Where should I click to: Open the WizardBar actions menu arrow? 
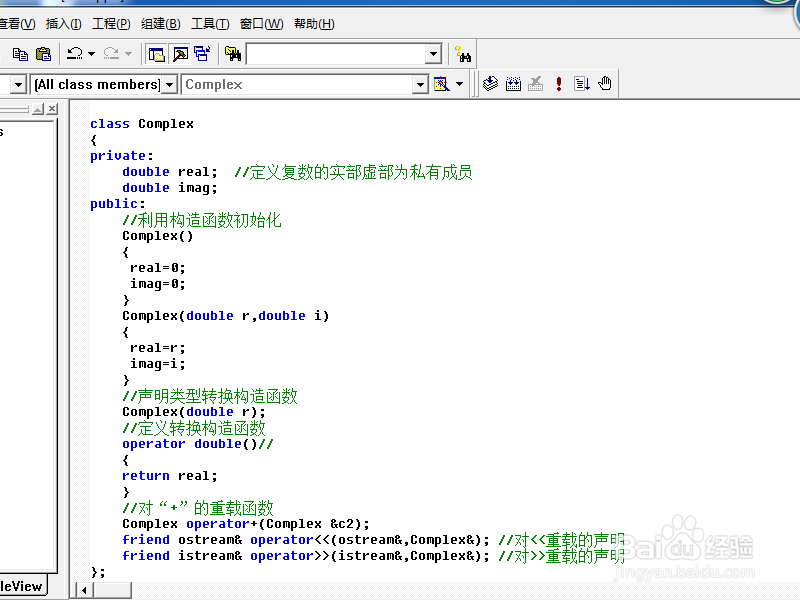pyautogui.click(x=459, y=84)
